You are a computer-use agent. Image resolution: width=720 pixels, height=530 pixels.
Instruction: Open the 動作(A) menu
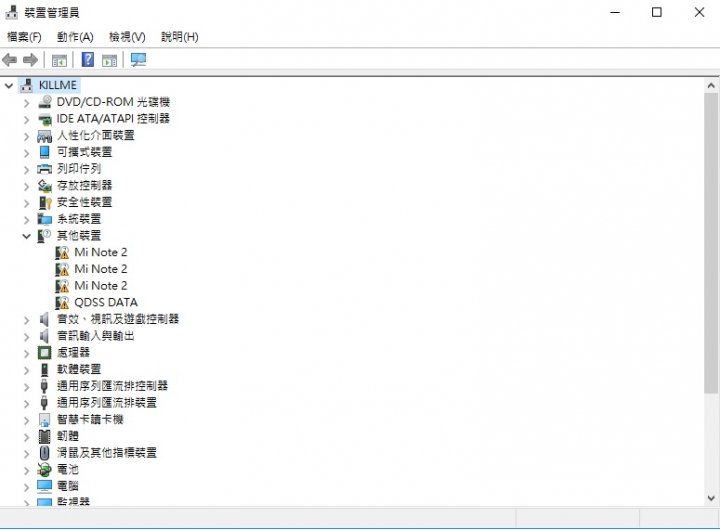[75, 37]
